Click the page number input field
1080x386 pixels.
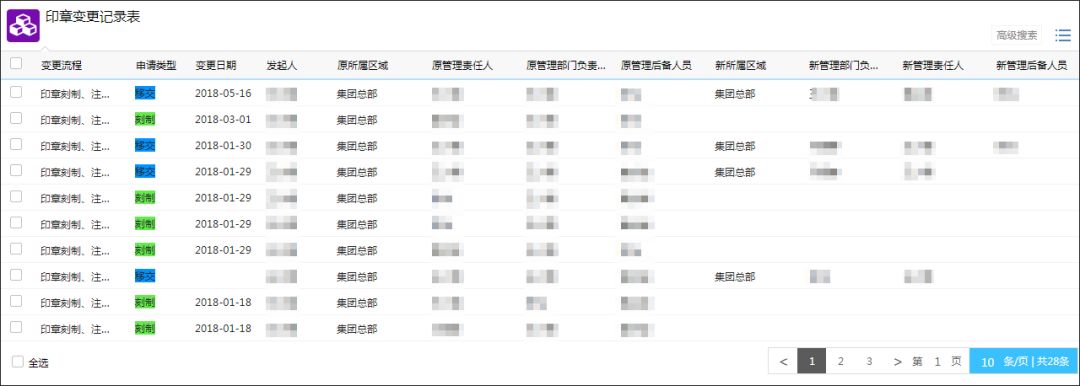point(937,362)
